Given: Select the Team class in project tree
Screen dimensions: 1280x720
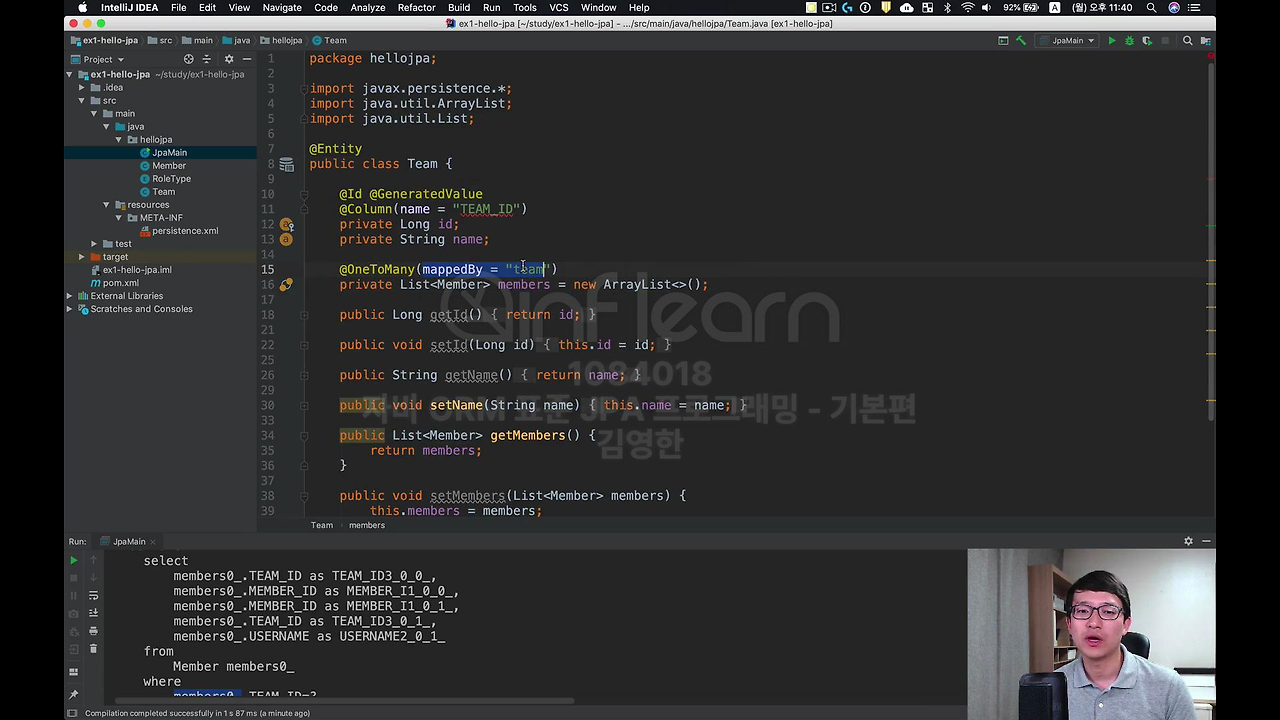Looking at the screenshot, I should click(x=163, y=191).
